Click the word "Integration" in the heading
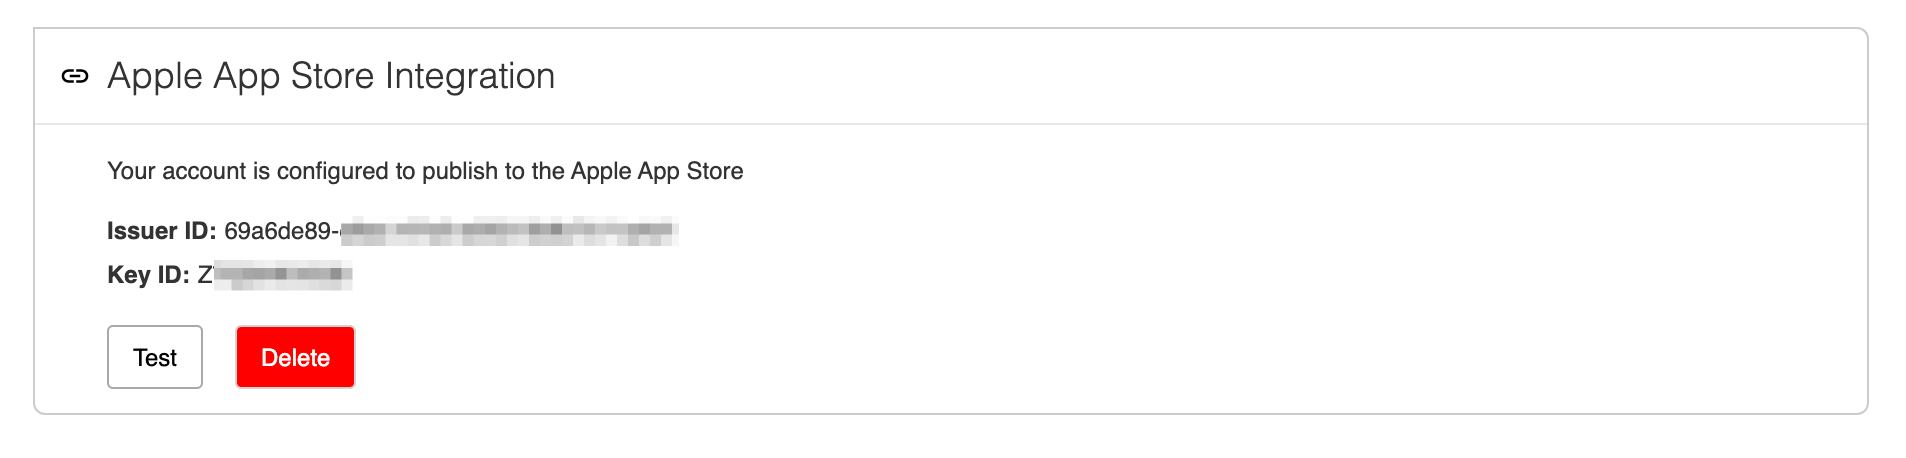This screenshot has width=1906, height=458. 469,76
